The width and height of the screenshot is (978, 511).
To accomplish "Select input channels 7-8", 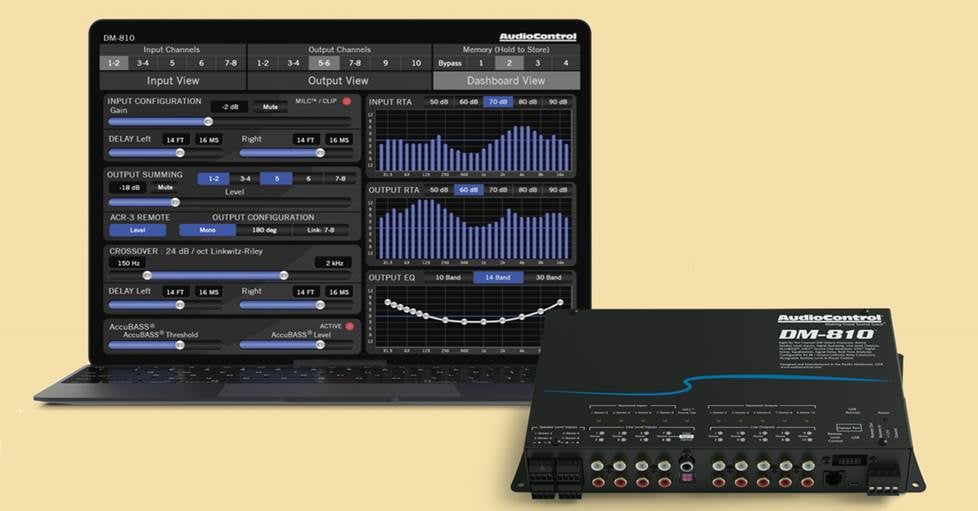I will [x=231, y=63].
